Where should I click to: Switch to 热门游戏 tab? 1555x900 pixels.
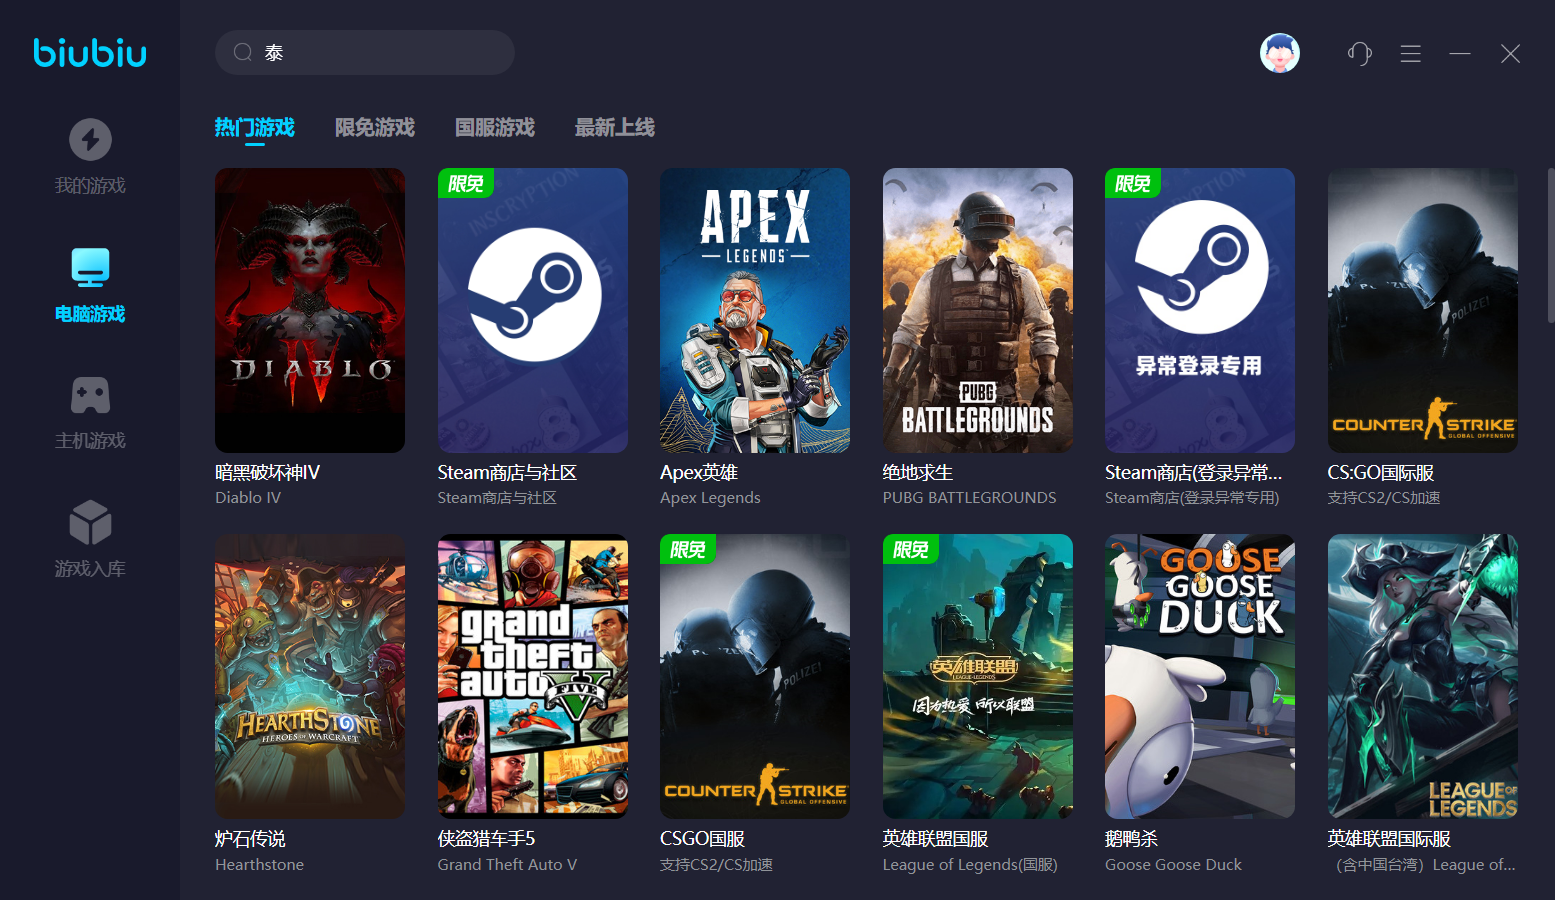(x=254, y=127)
